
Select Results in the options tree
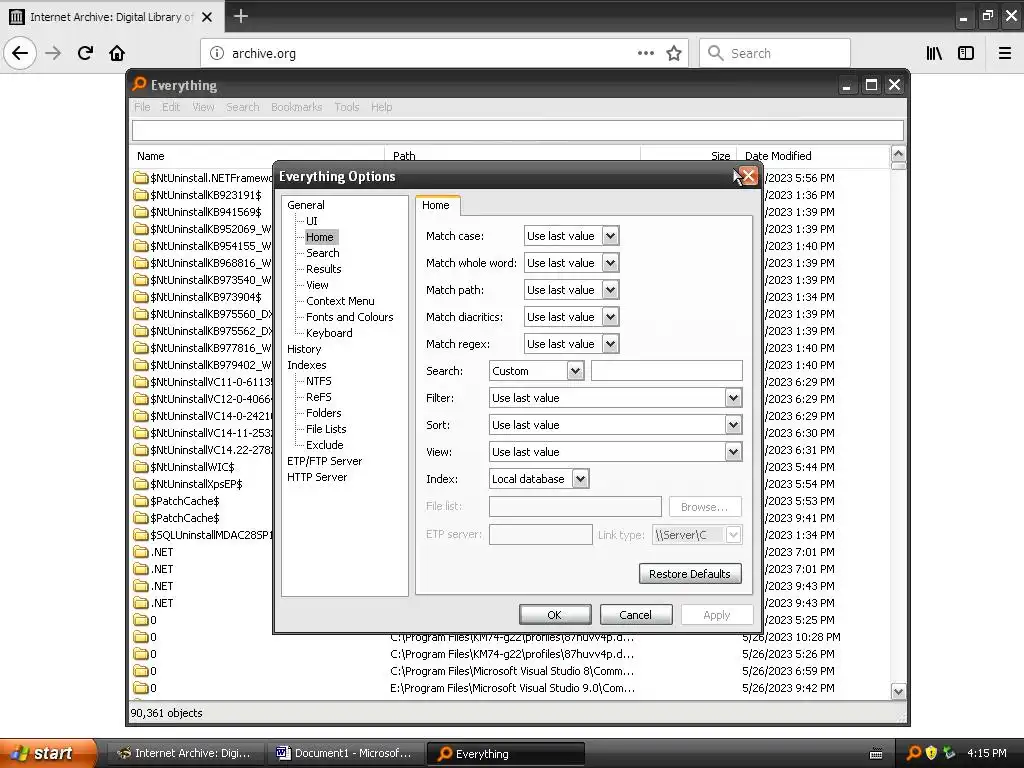pyautogui.click(x=323, y=269)
